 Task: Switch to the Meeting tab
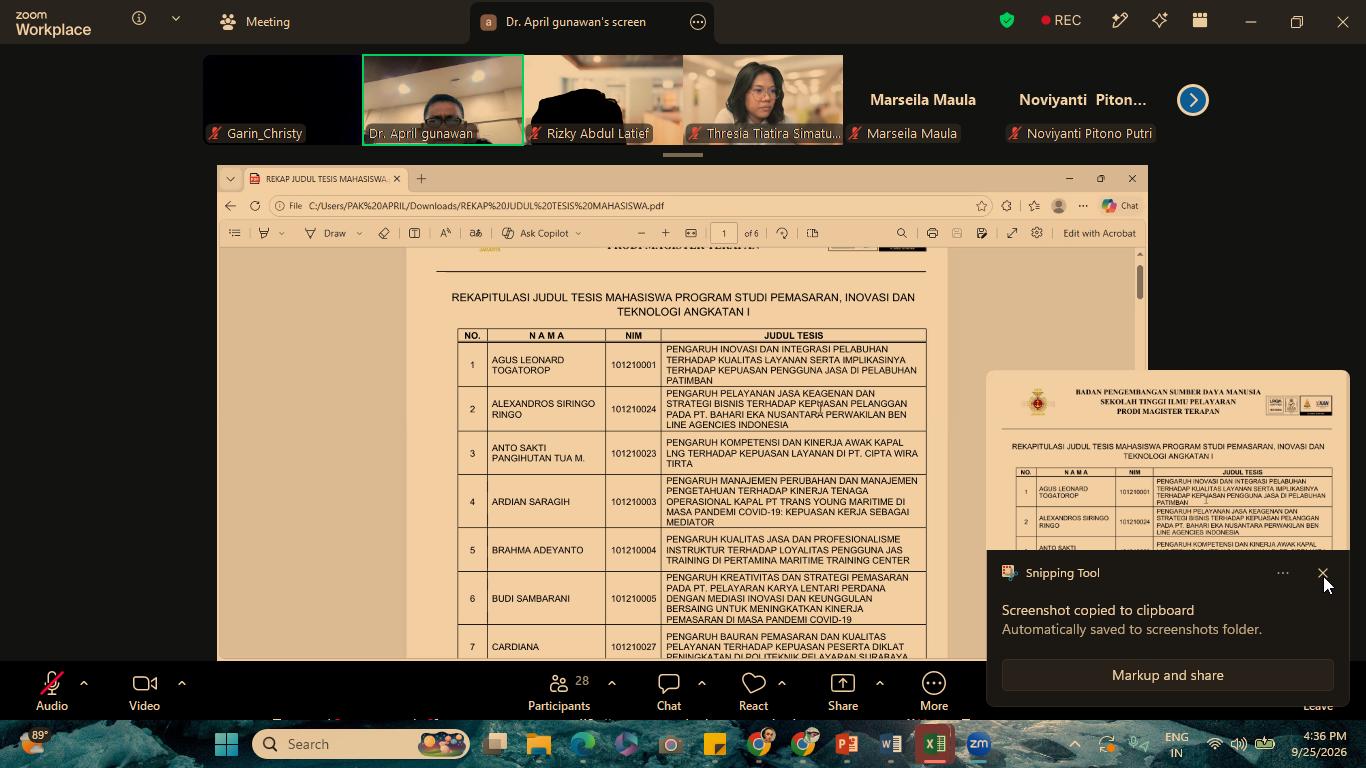click(256, 21)
